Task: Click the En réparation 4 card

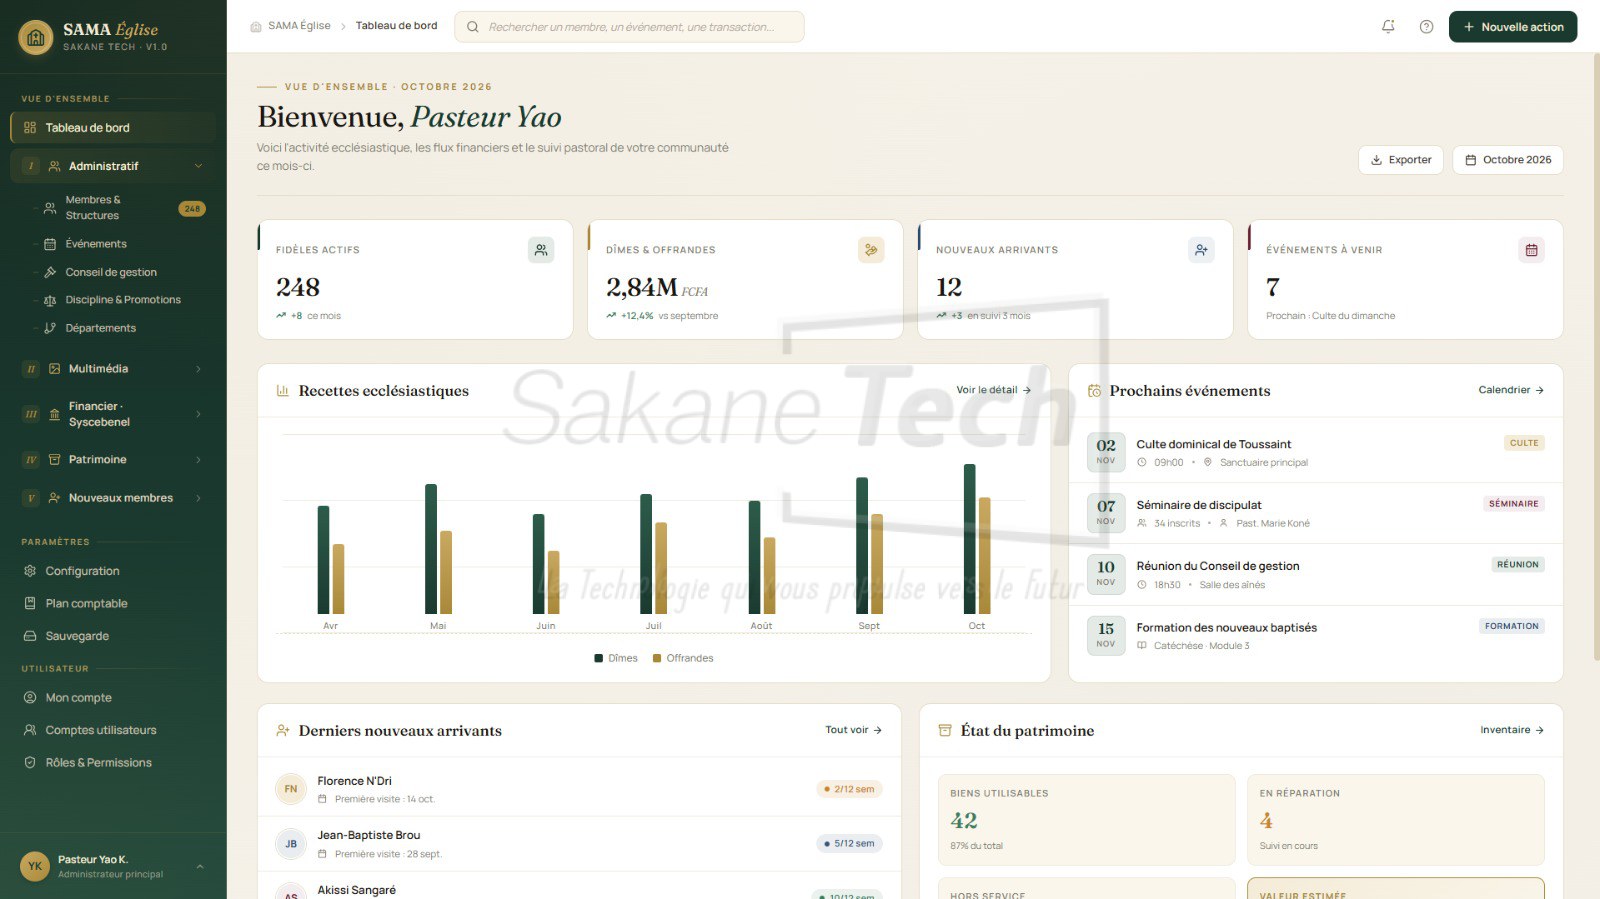Action: [x=1395, y=820]
